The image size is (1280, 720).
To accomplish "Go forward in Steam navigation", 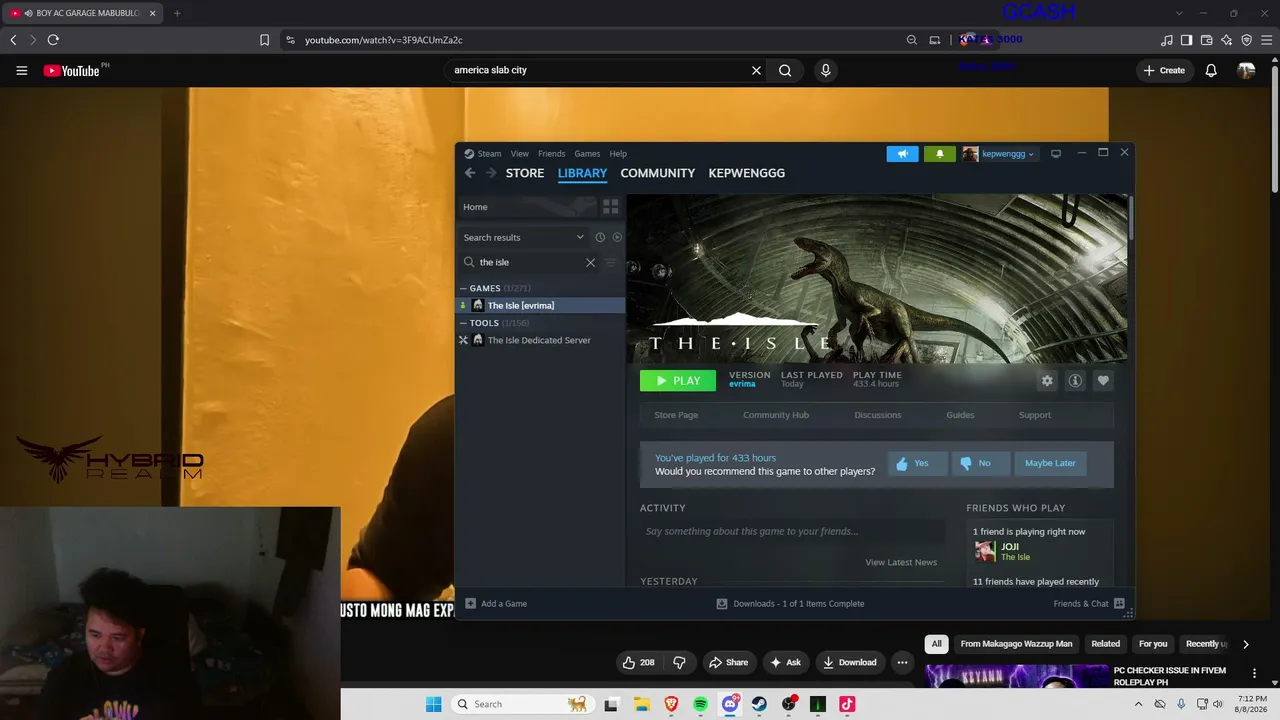I will click(x=490, y=173).
